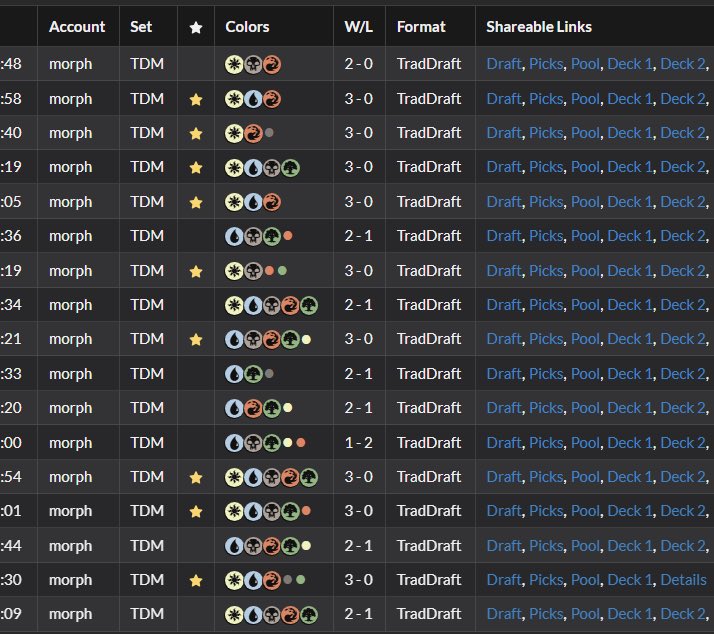Viewport: 714px width, 634px height.
Task: Open the Deck 1 link in the :05 row
Action: [630, 202]
